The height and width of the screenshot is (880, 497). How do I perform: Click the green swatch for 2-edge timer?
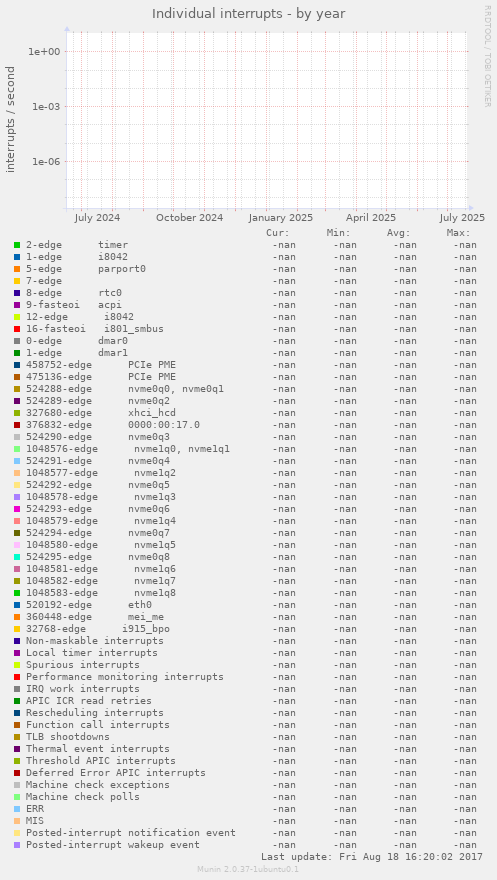(x=17, y=245)
